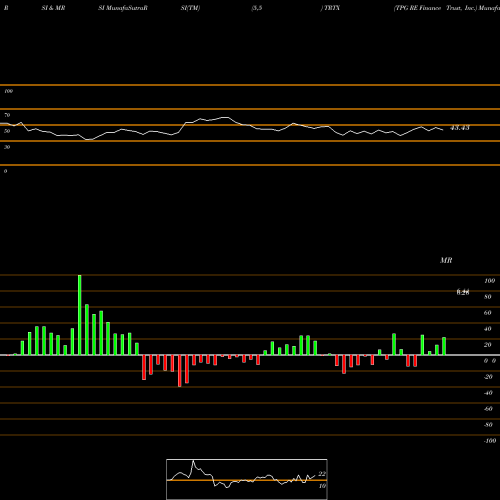The image size is (500, 500).
Task: Click the -100 label on MR axis
Action: 490,441
